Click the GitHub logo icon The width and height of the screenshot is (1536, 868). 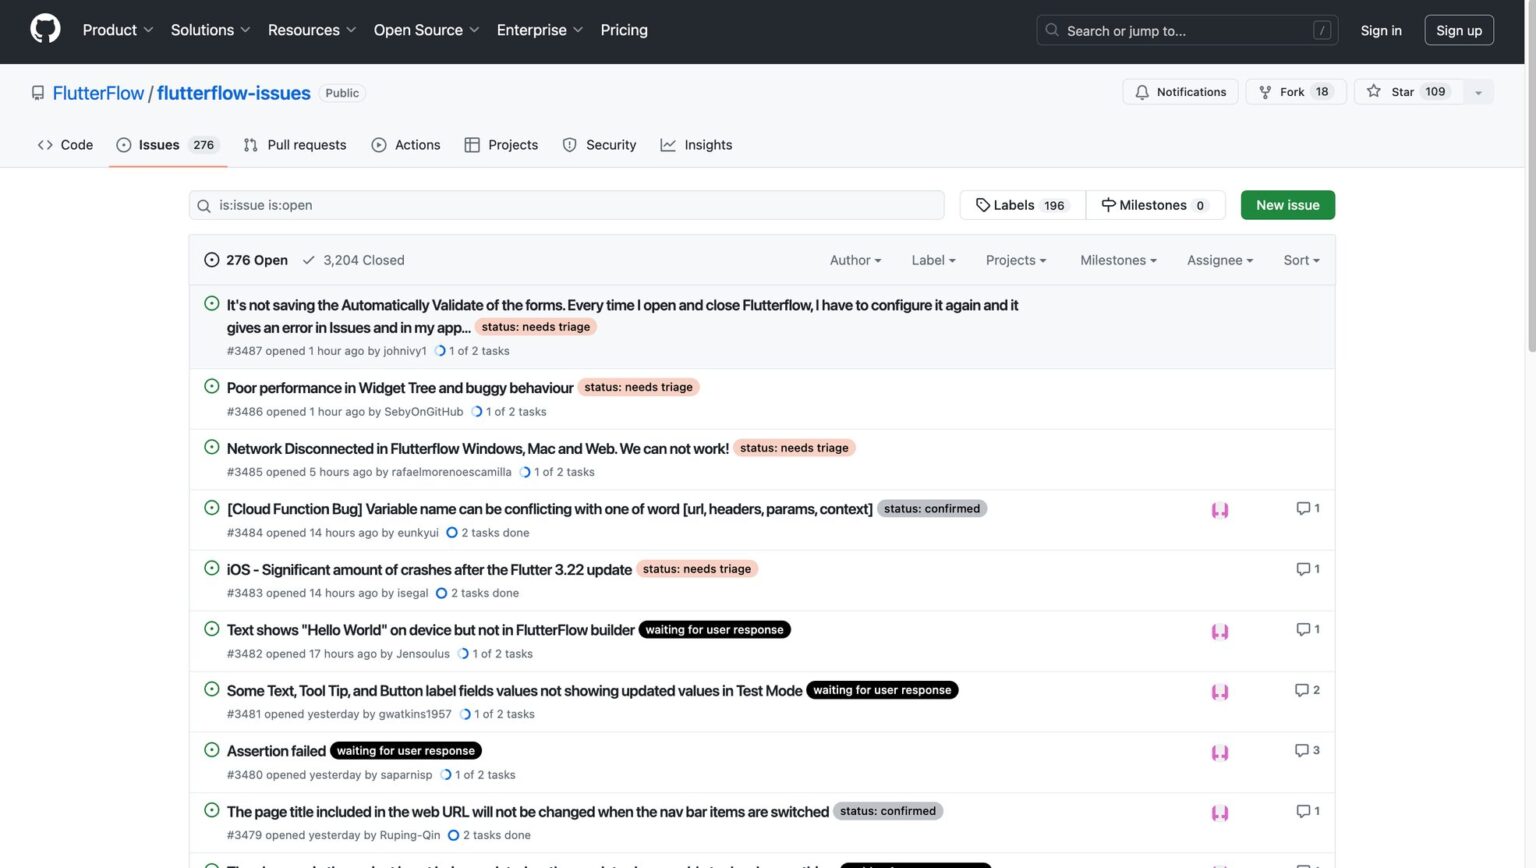click(x=45, y=29)
